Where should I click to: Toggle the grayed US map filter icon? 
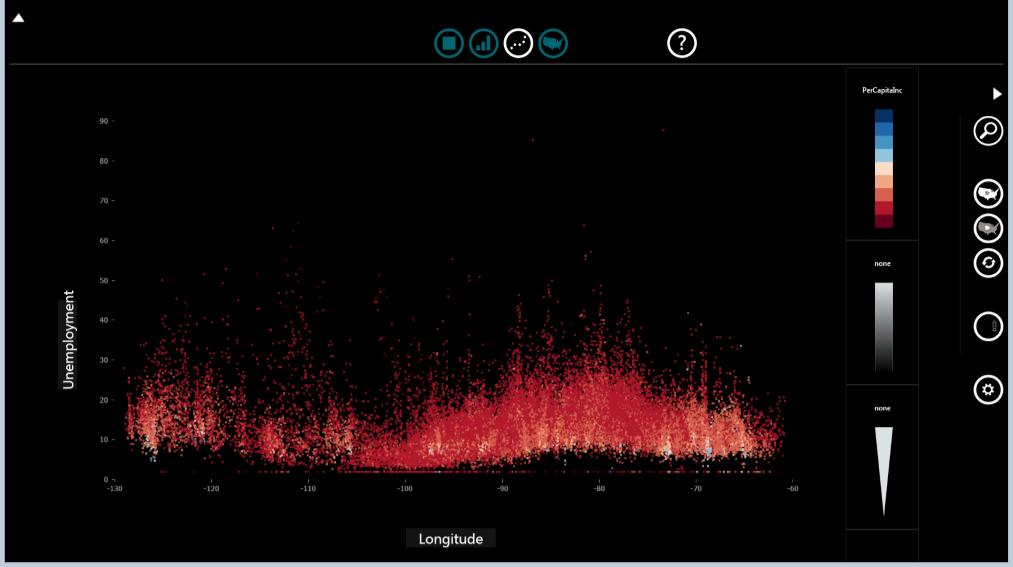(x=988, y=228)
